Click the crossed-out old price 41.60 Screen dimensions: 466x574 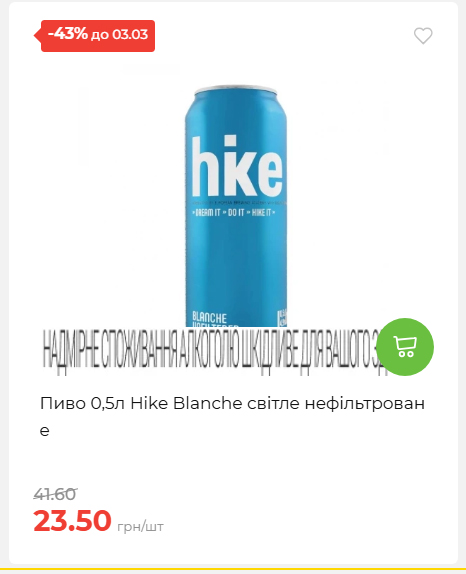[55, 494]
